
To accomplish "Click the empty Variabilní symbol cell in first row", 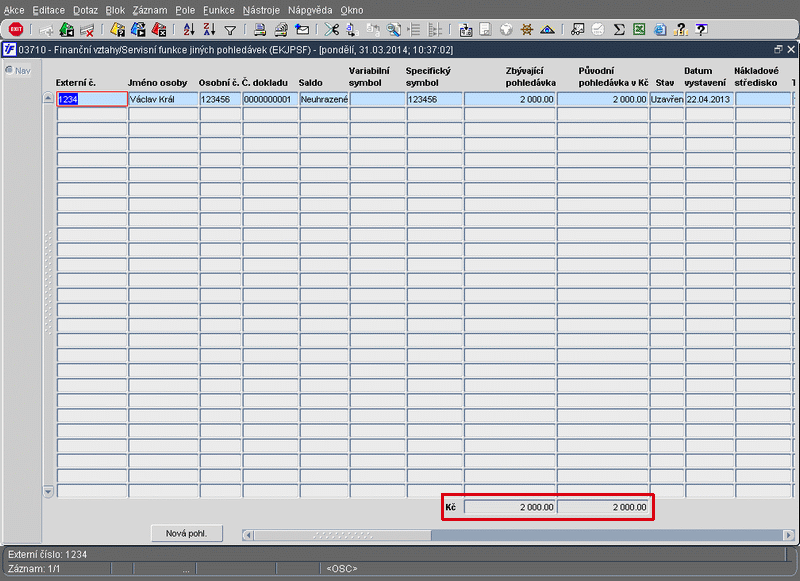I will (x=378, y=99).
